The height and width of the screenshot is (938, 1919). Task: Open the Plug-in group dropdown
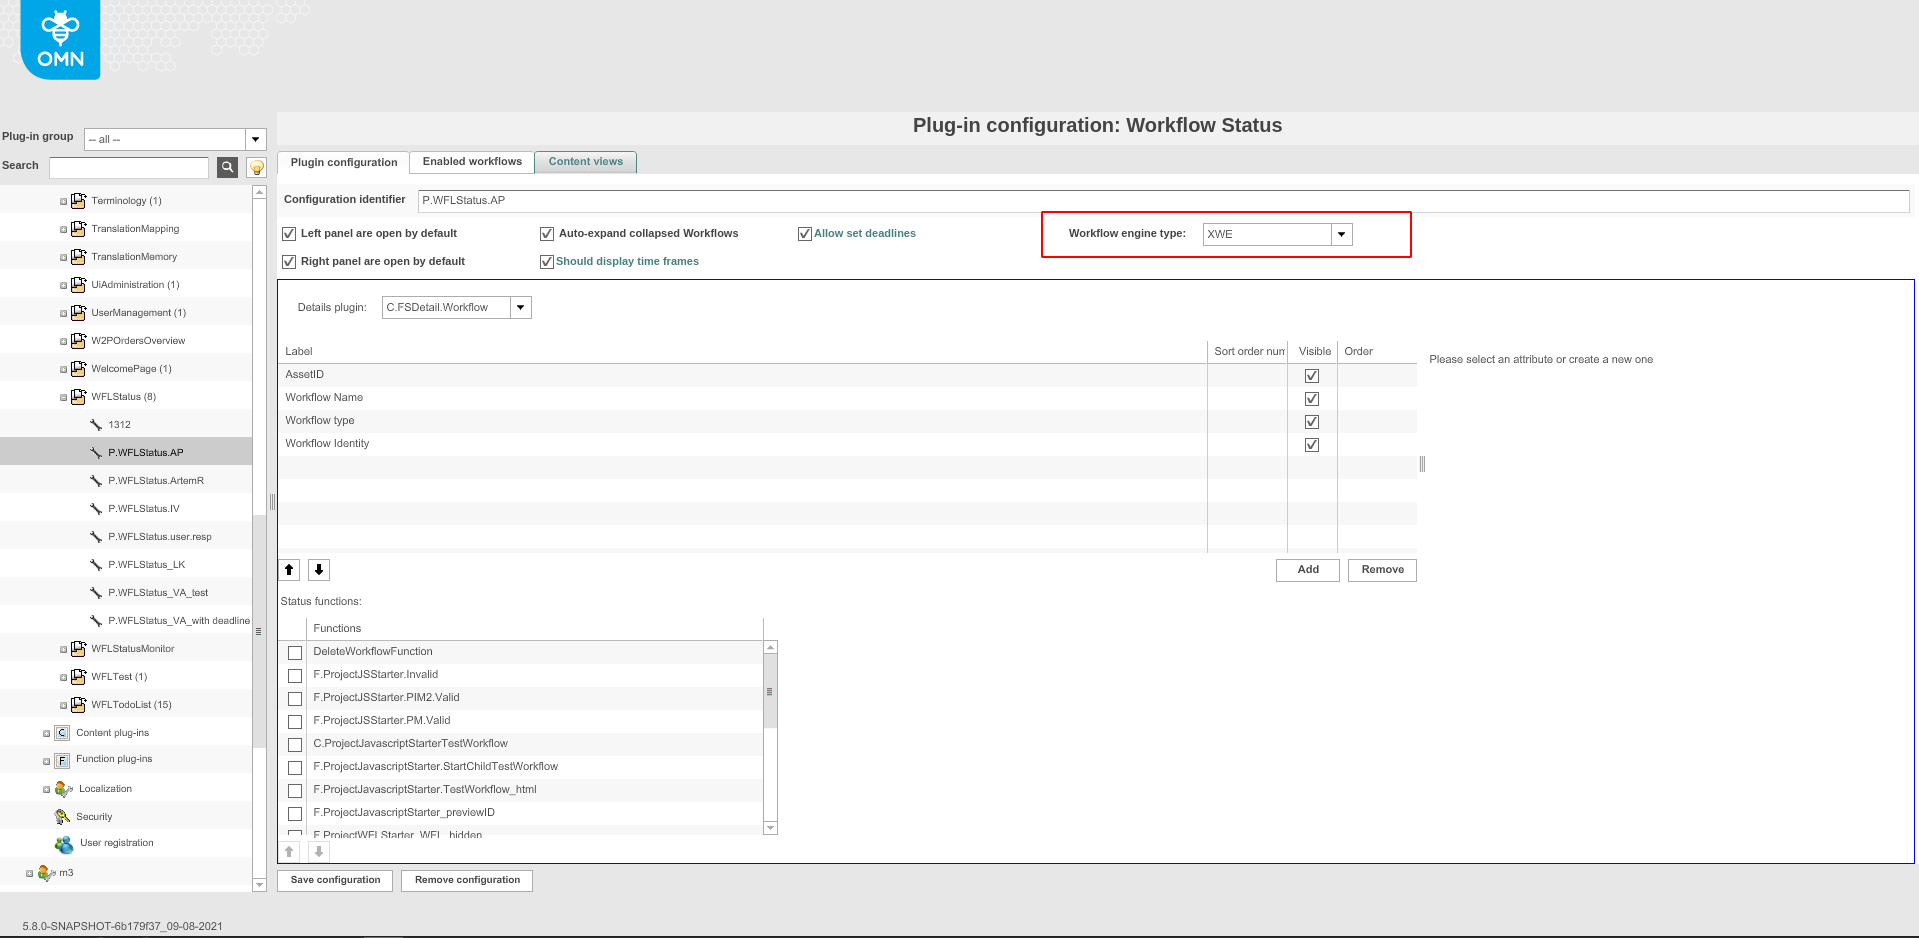point(256,139)
